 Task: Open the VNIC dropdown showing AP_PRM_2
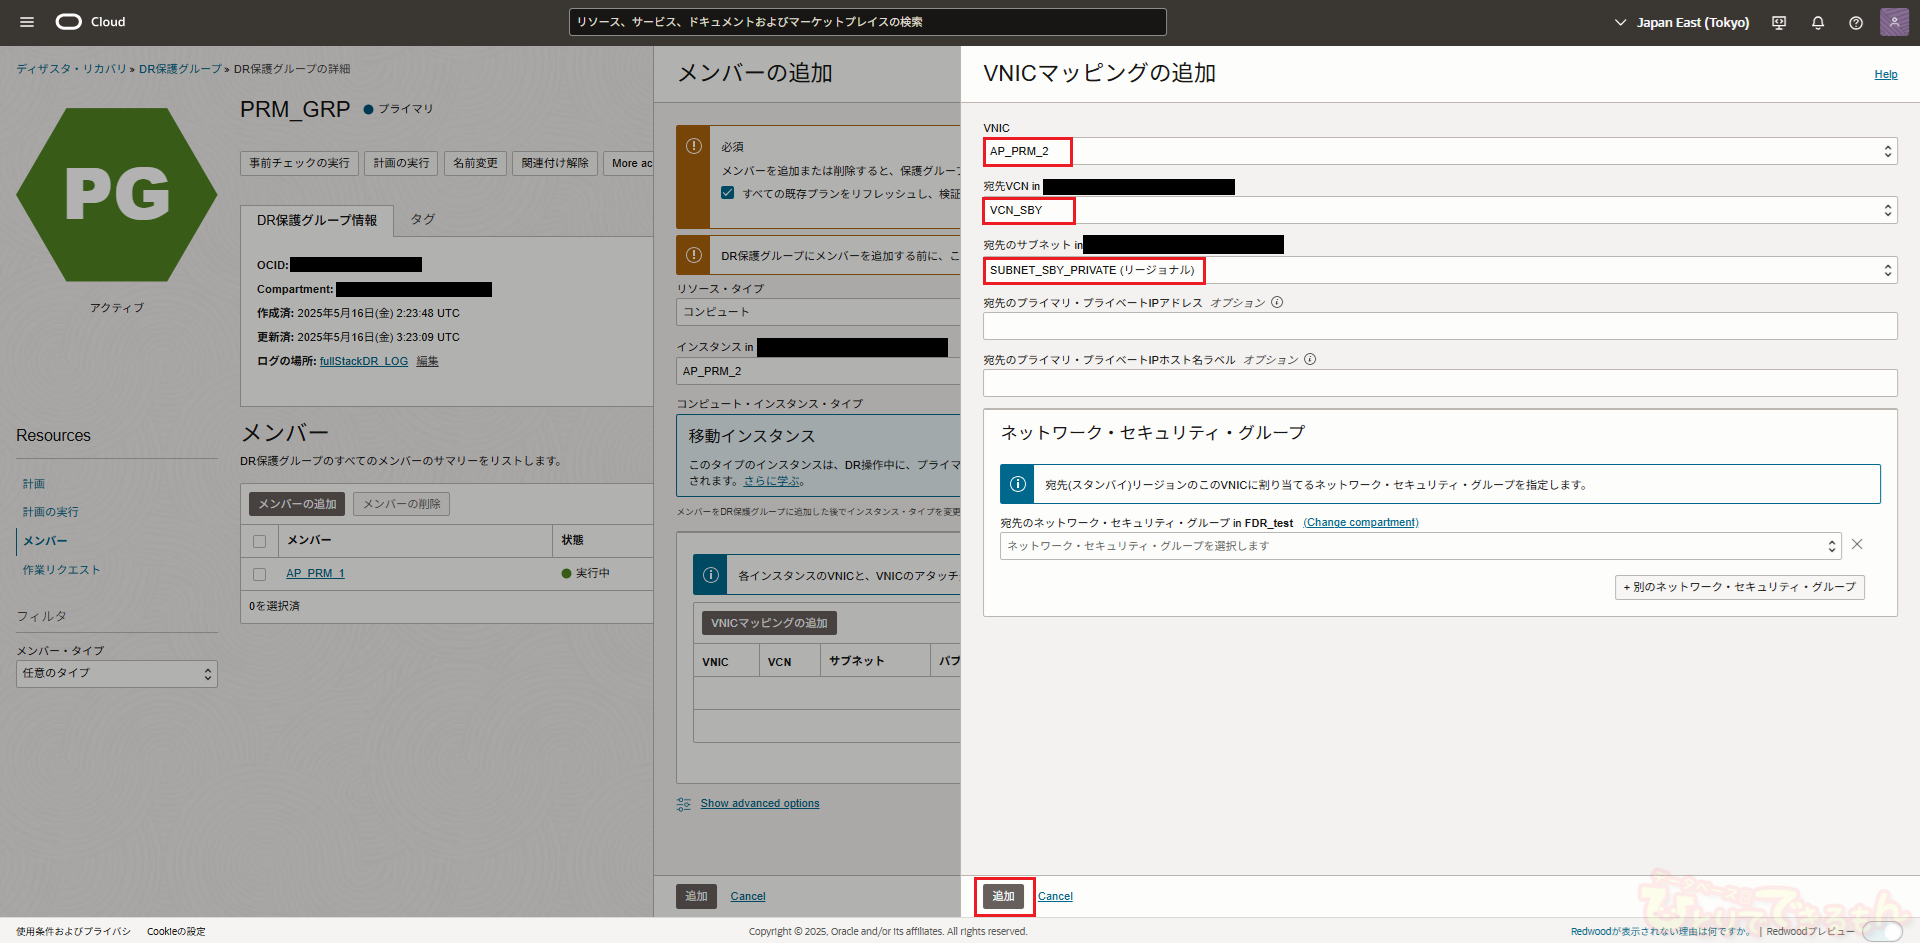(1440, 152)
